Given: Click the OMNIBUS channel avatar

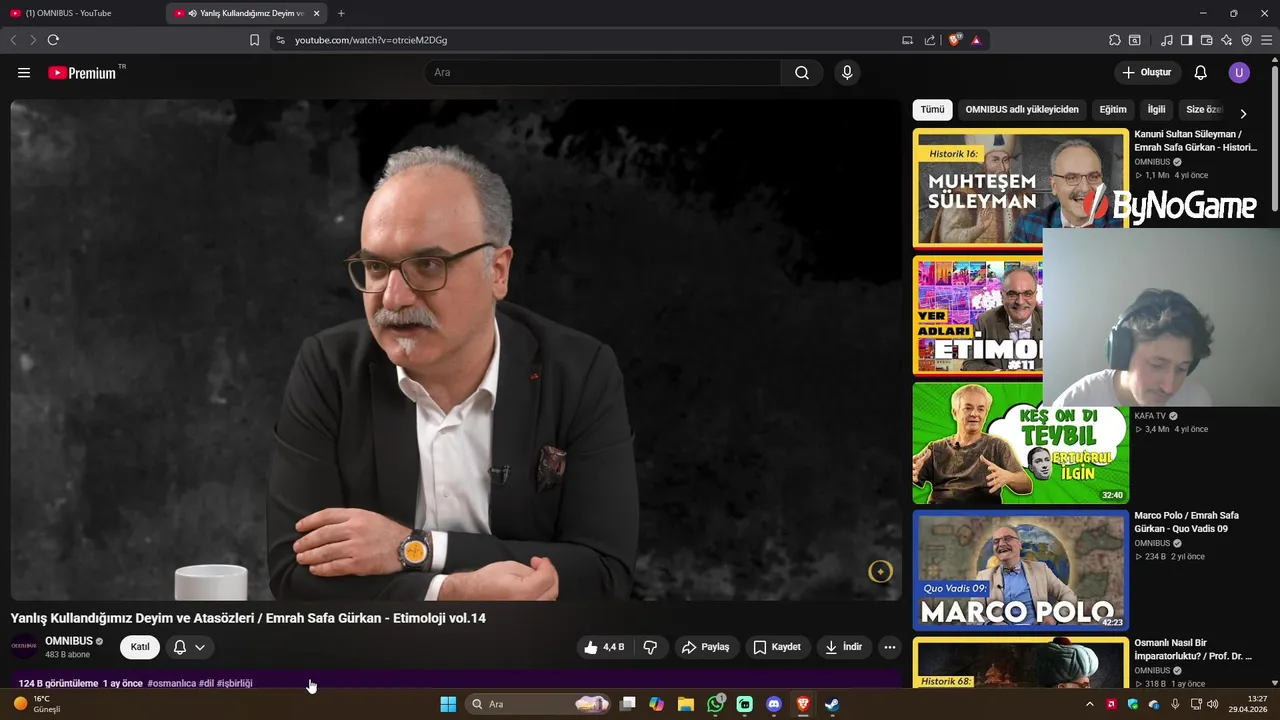Looking at the screenshot, I should coord(24,647).
